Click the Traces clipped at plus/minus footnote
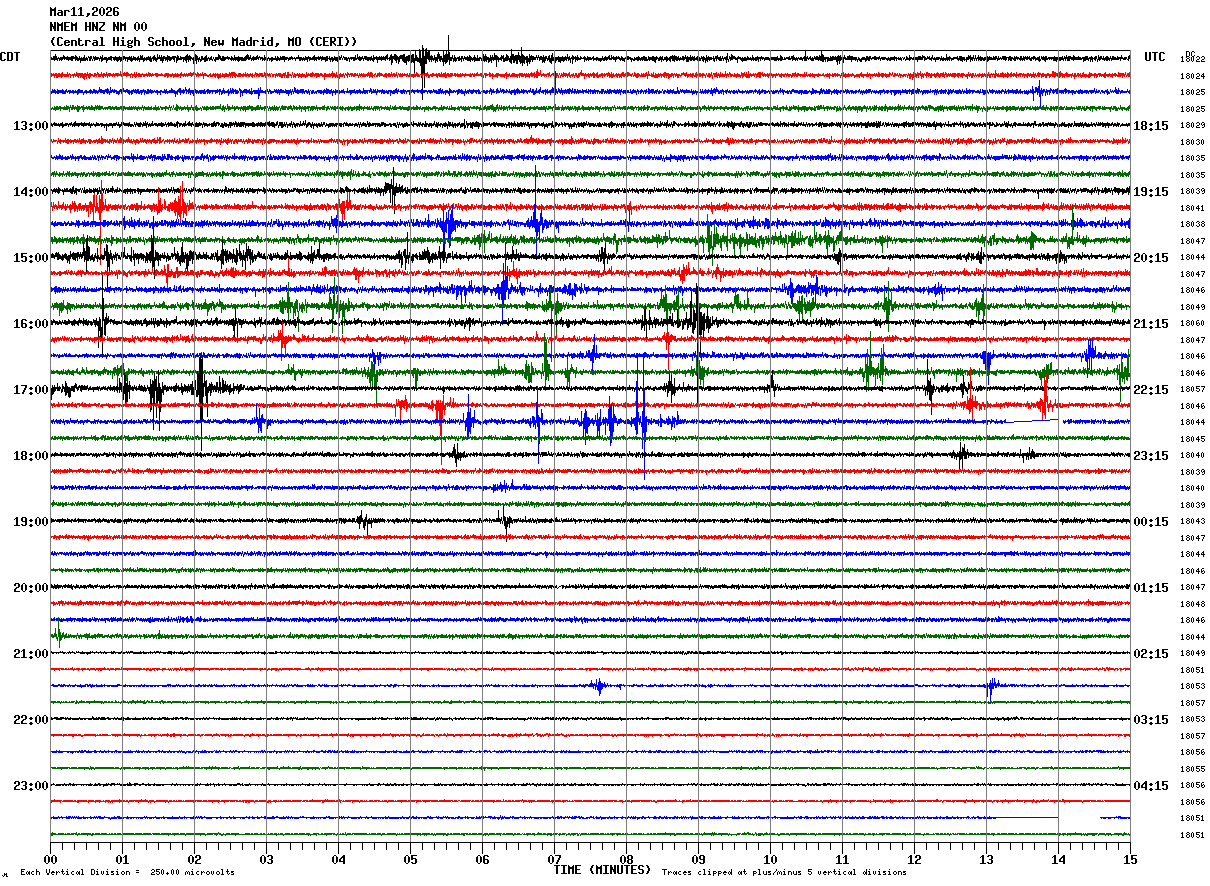 [784, 873]
